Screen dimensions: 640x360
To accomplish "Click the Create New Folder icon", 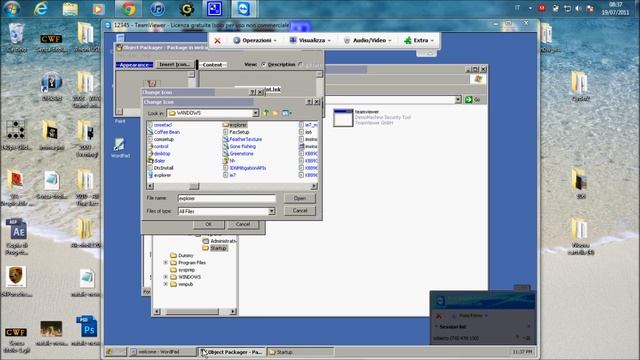I will pos(276,113).
